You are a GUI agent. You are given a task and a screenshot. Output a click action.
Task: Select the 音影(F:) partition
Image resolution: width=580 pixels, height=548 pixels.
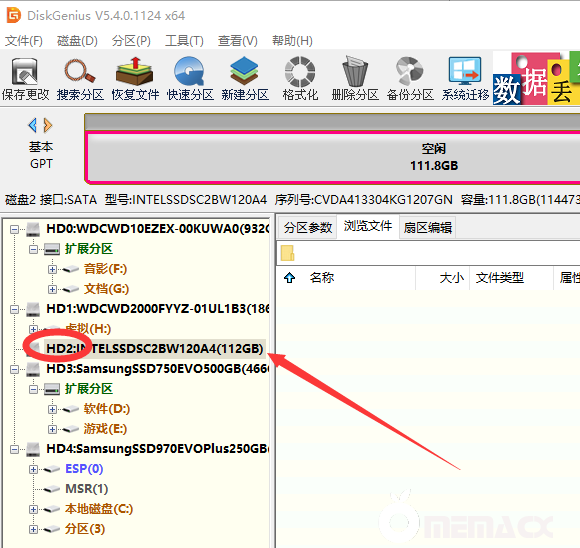point(105,269)
